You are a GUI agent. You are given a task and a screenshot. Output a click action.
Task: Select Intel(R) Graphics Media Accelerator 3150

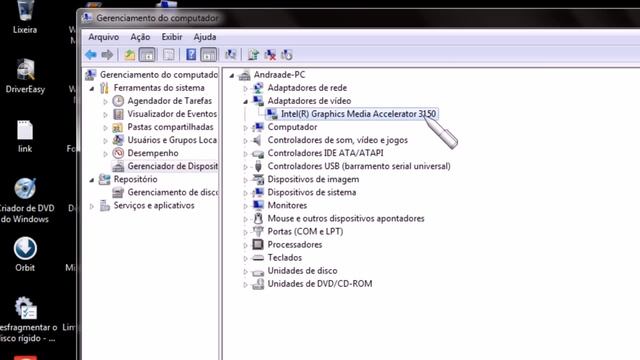tap(358, 114)
